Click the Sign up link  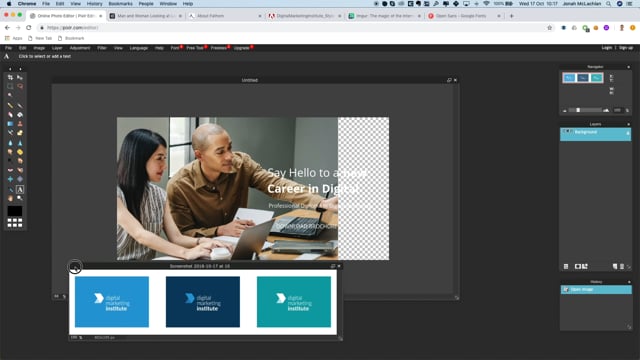click(x=626, y=48)
